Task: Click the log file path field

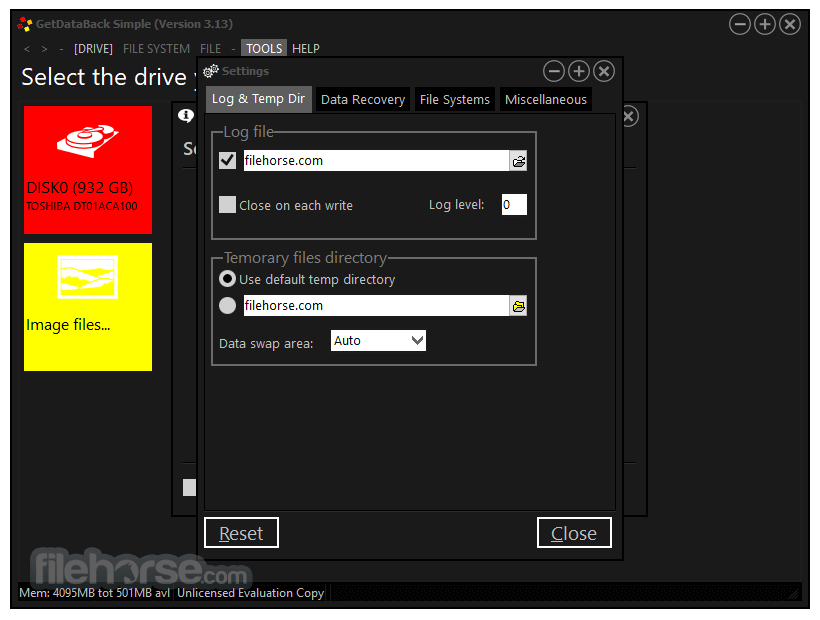Action: click(376, 160)
